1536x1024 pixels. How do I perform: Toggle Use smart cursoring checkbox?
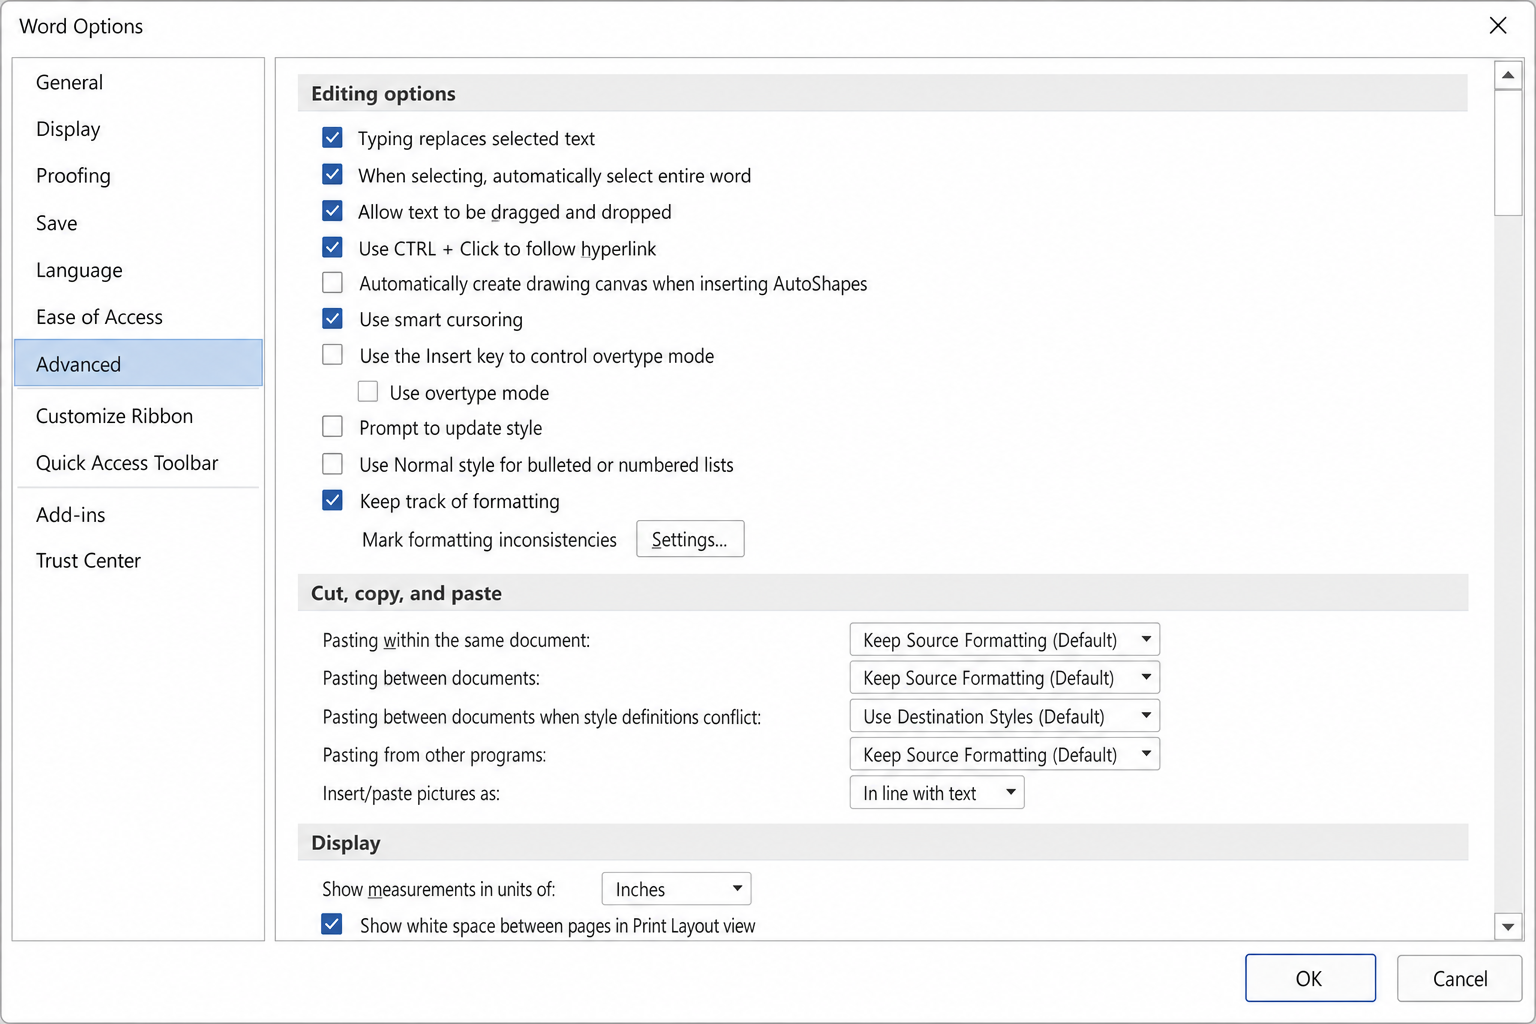[x=333, y=319]
